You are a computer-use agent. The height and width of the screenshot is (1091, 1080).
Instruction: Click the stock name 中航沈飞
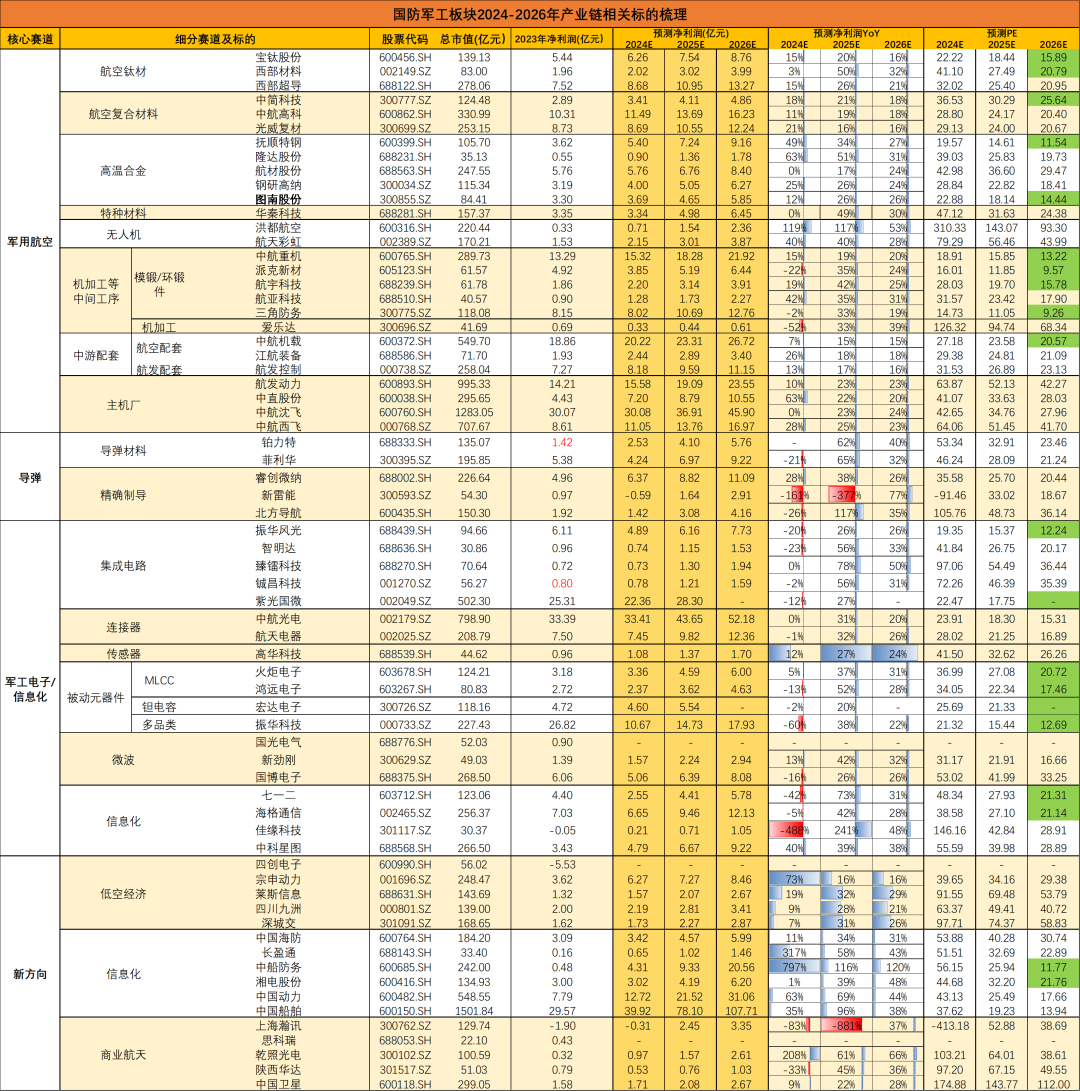coord(278,412)
